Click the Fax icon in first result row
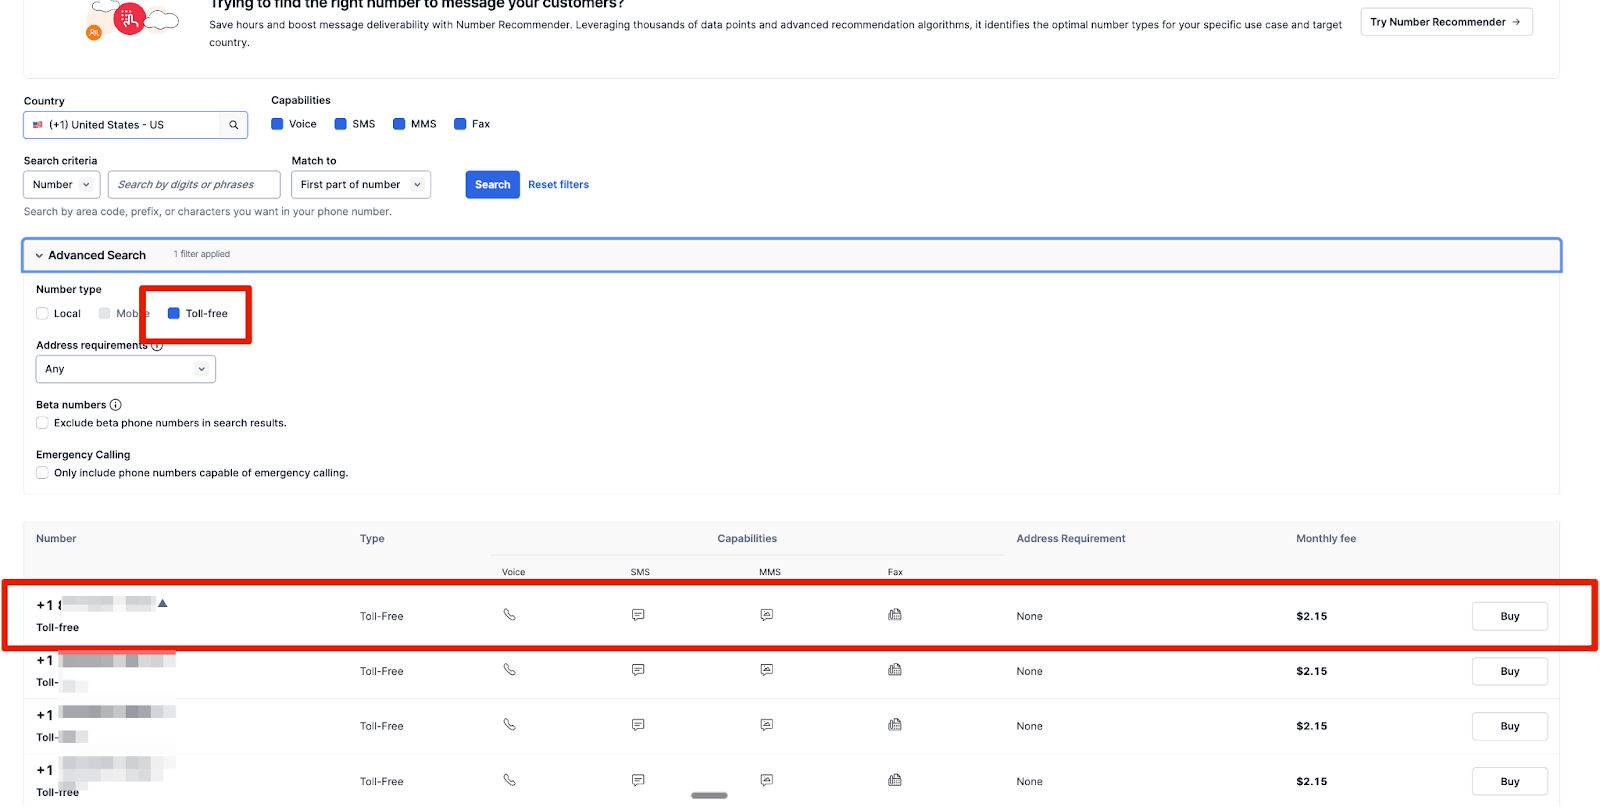Image resolution: width=1600 pixels, height=807 pixels. 895,615
